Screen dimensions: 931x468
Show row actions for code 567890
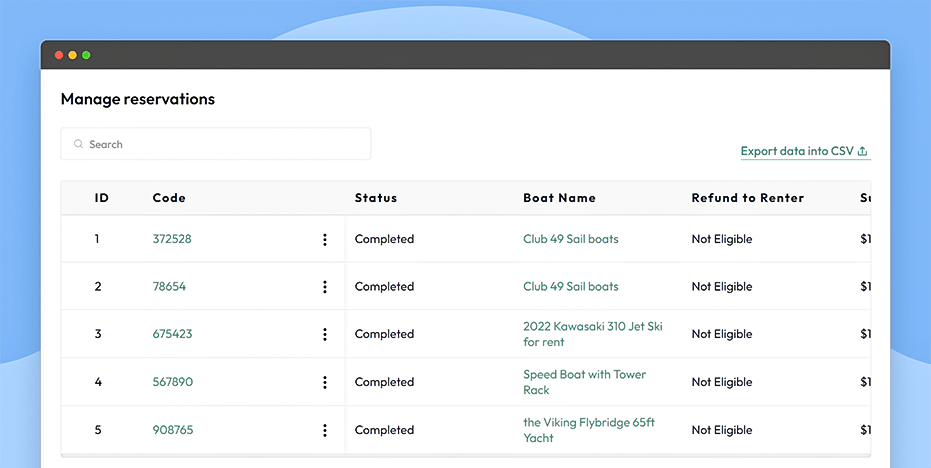tap(325, 382)
